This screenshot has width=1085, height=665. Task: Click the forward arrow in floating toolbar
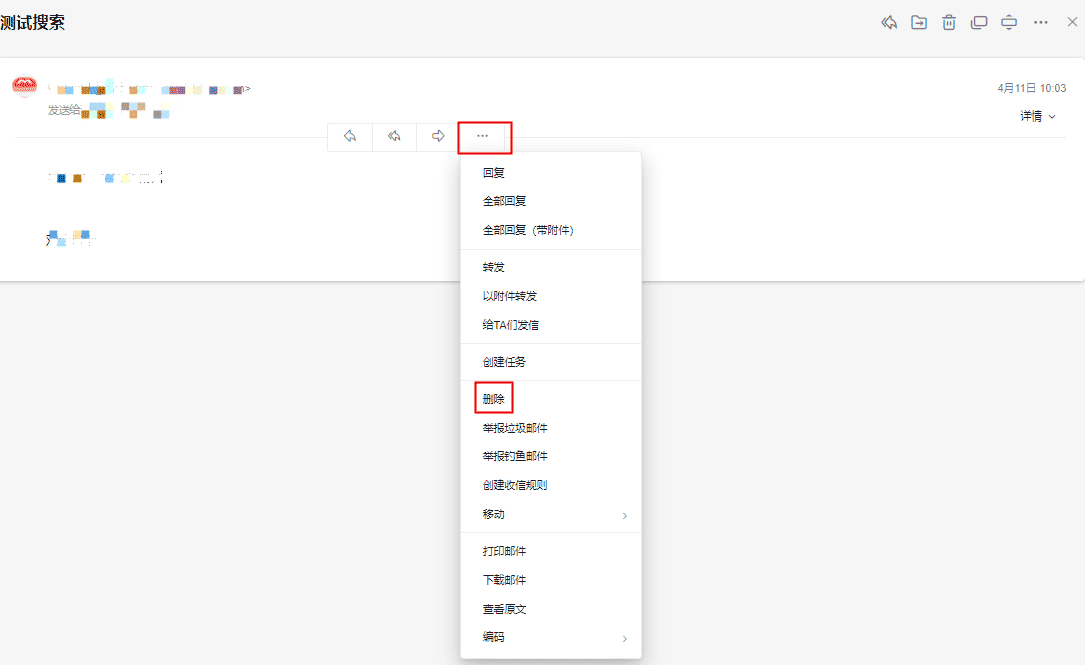coord(438,136)
